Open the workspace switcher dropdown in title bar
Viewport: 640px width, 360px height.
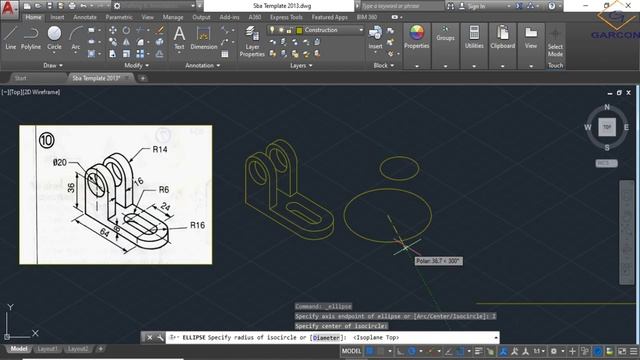pyautogui.click(x=193, y=6)
